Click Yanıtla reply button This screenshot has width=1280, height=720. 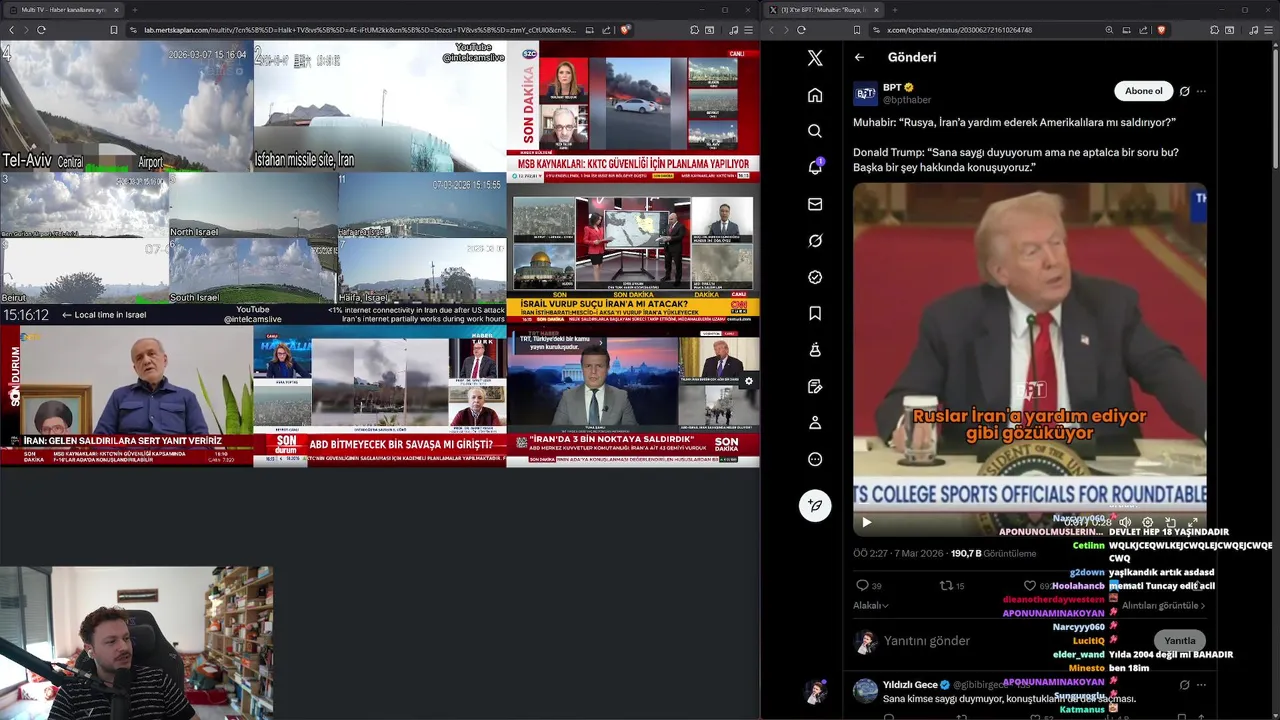click(x=1179, y=640)
